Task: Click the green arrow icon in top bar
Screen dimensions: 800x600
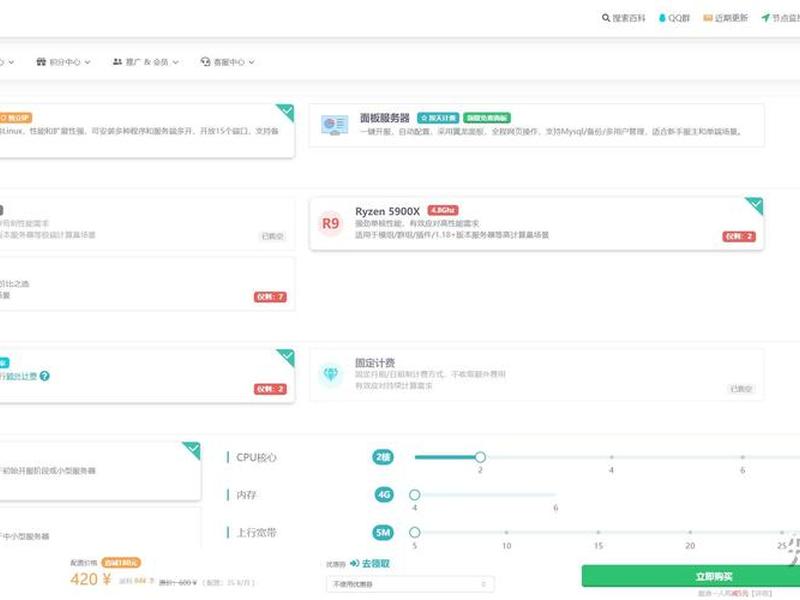Action: coord(765,18)
